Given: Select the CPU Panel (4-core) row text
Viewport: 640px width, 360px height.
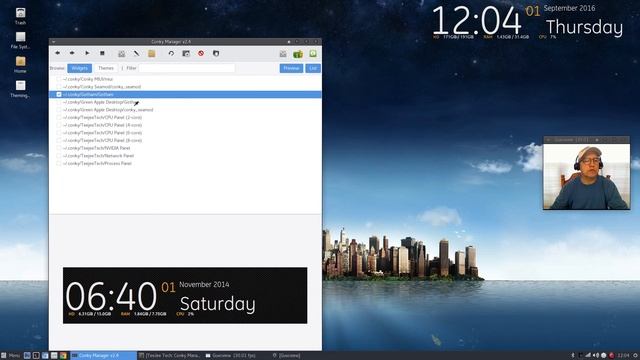Looking at the screenshot, I should point(102,125).
